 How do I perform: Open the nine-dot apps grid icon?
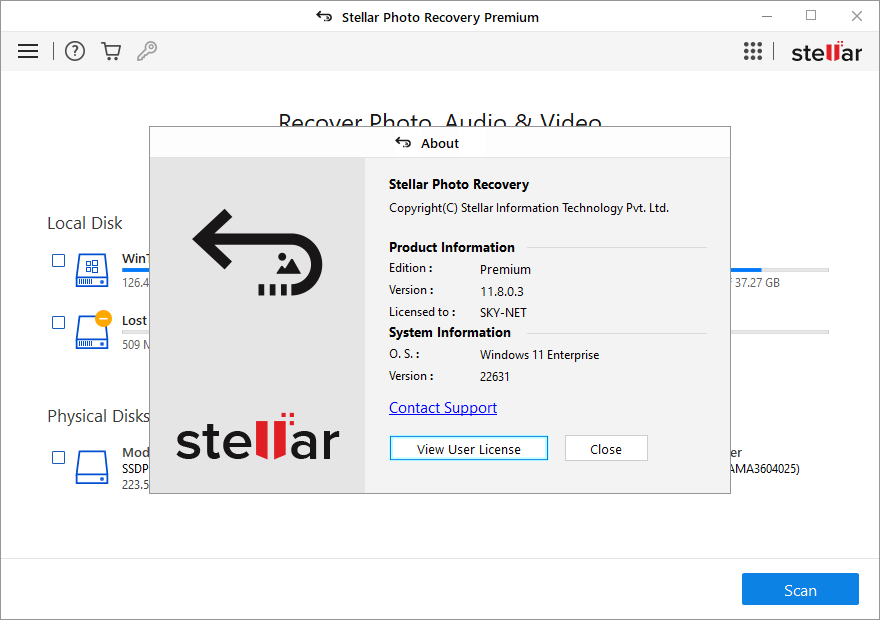point(753,51)
